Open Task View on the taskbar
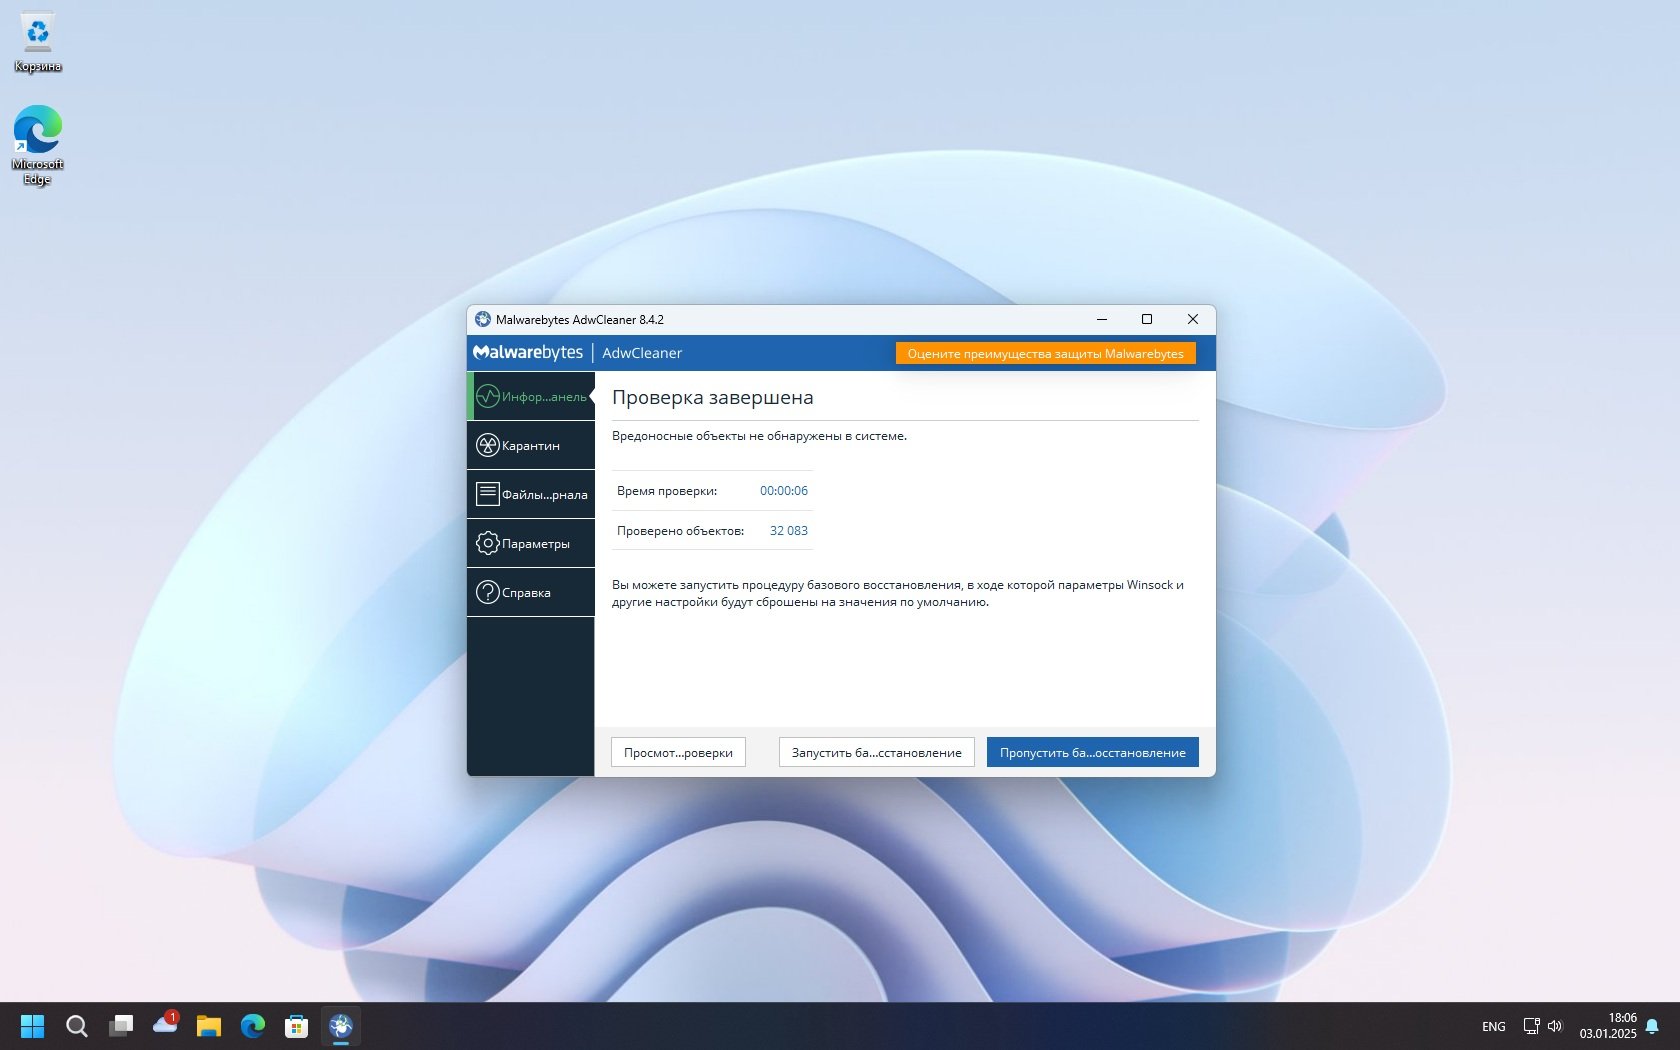Image resolution: width=1680 pixels, height=1050 pixels. coord(121,1026)
